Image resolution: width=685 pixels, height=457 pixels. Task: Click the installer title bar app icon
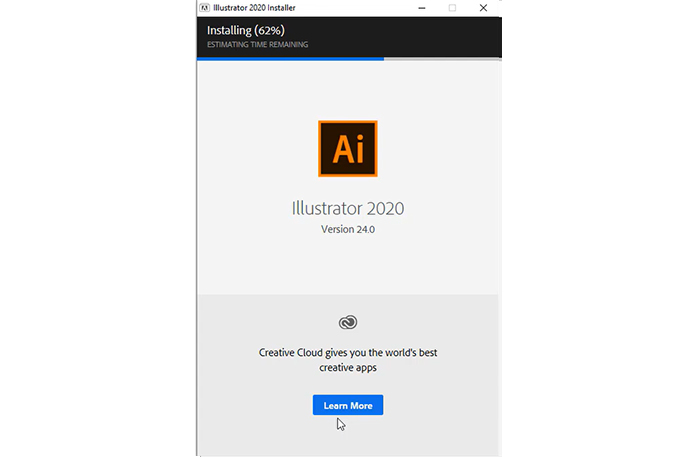(204, 8)
